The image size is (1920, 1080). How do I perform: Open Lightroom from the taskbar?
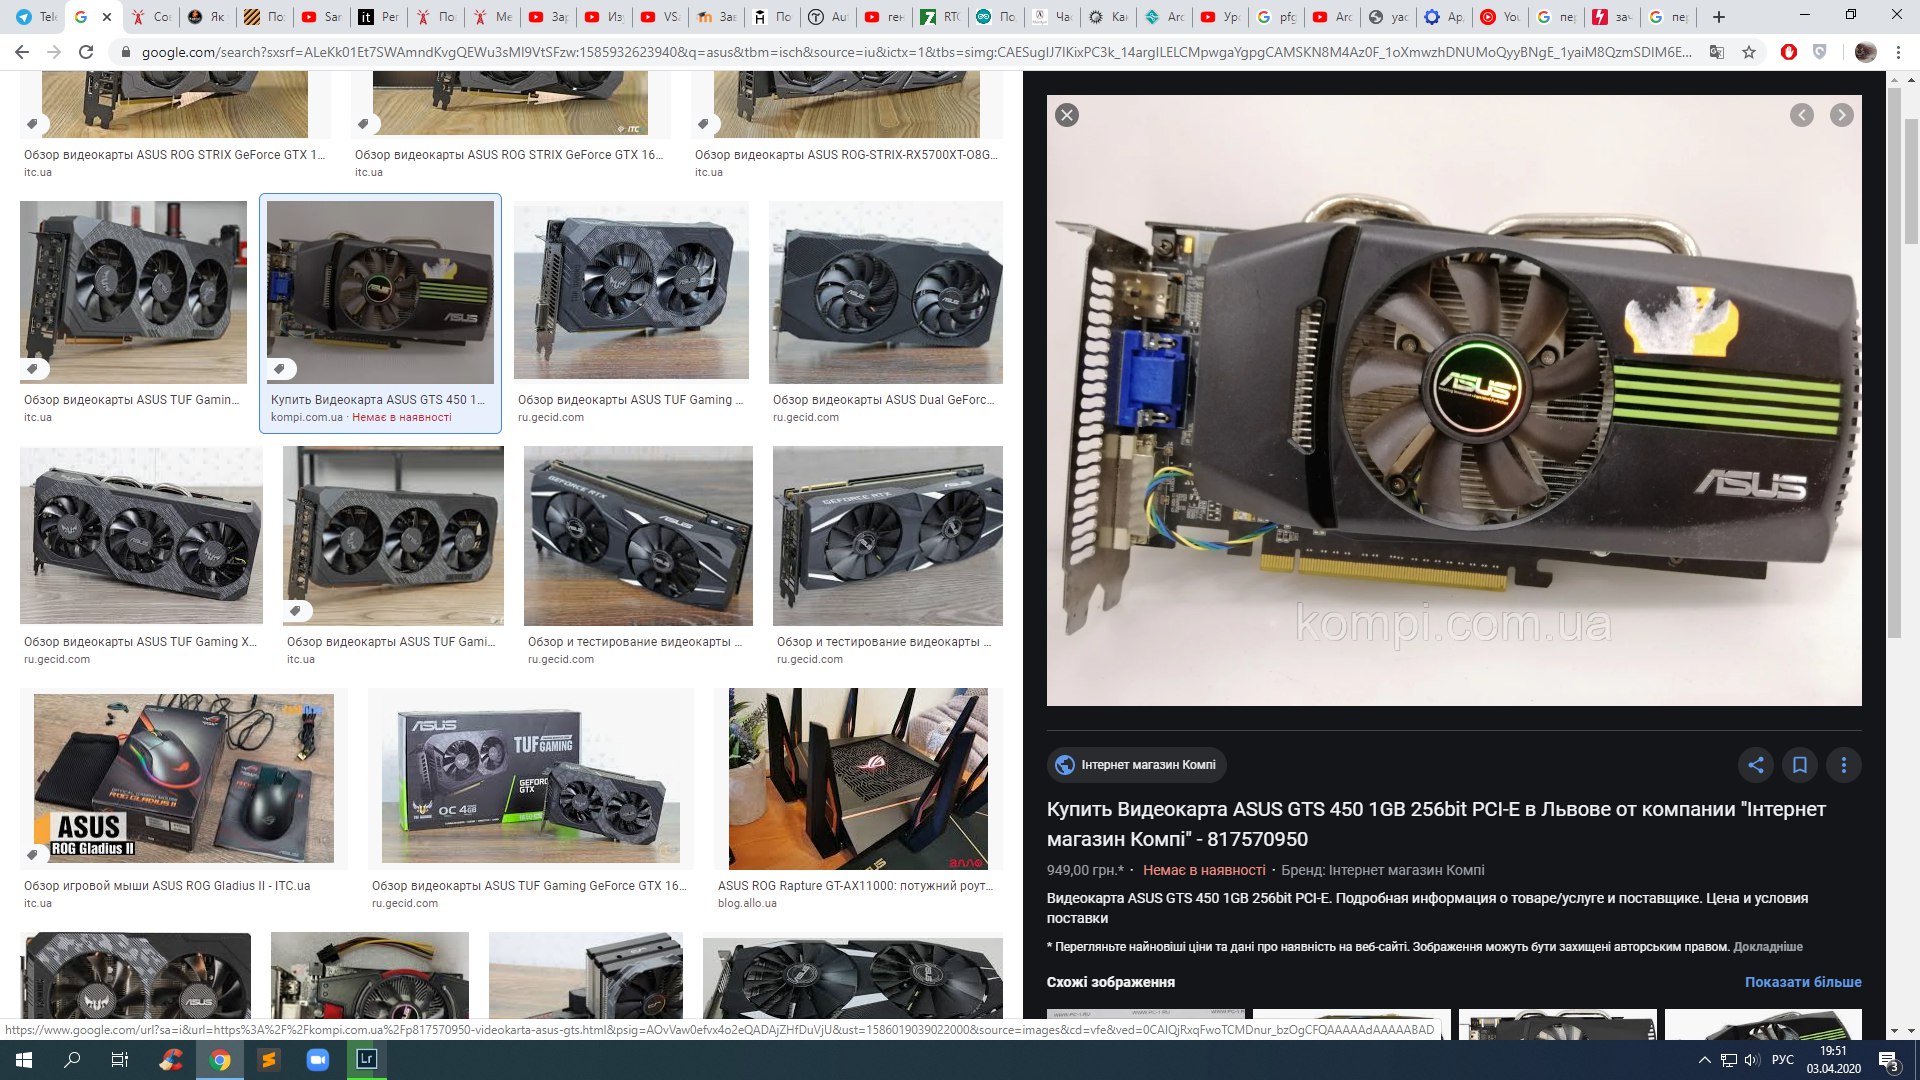367,1060
